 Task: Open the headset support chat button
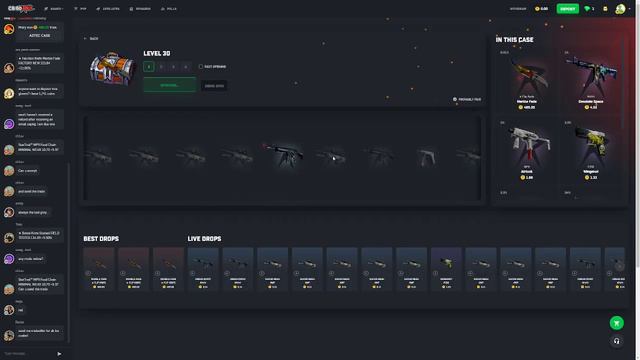[617, 341]
